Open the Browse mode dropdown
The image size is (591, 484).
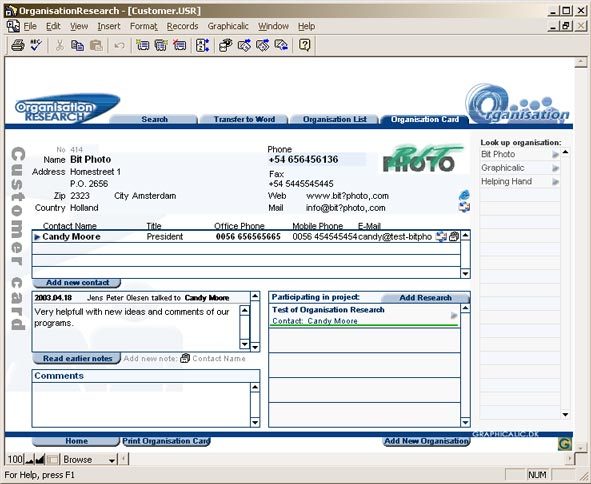[x=112, y=460]
